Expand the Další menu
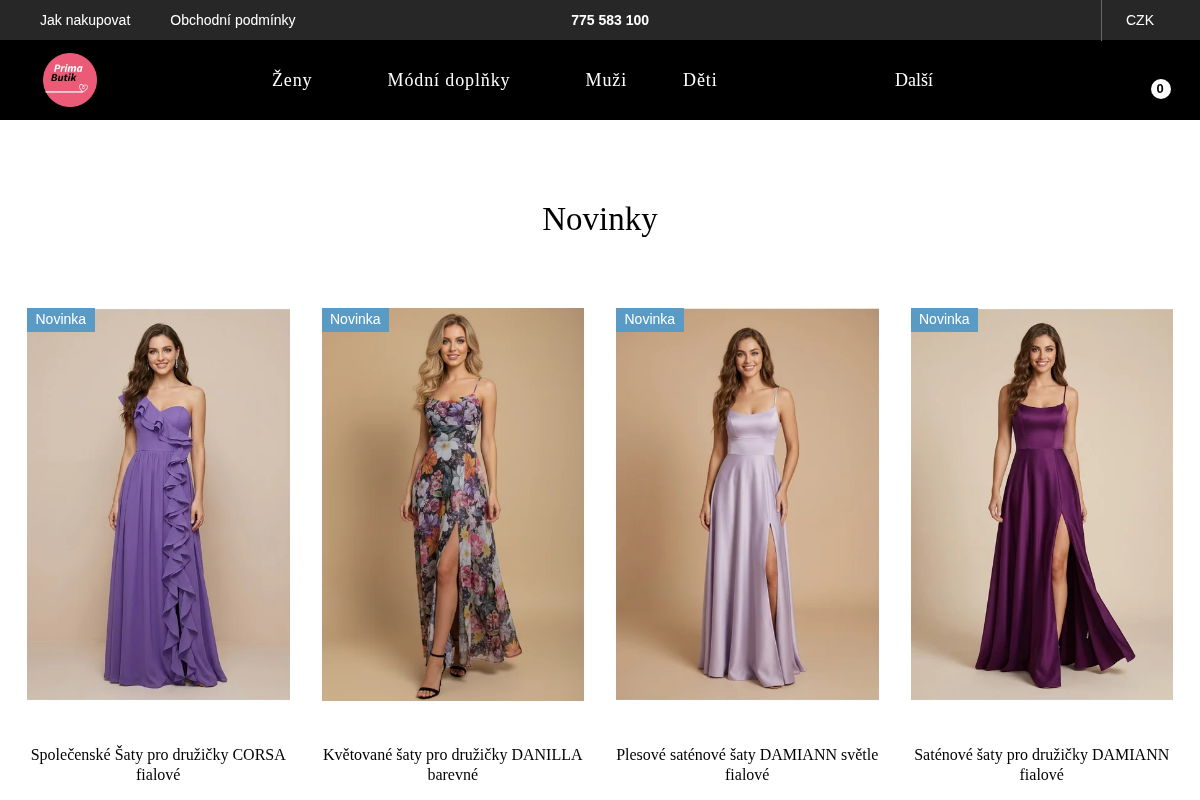 click(x=914, y=80)
